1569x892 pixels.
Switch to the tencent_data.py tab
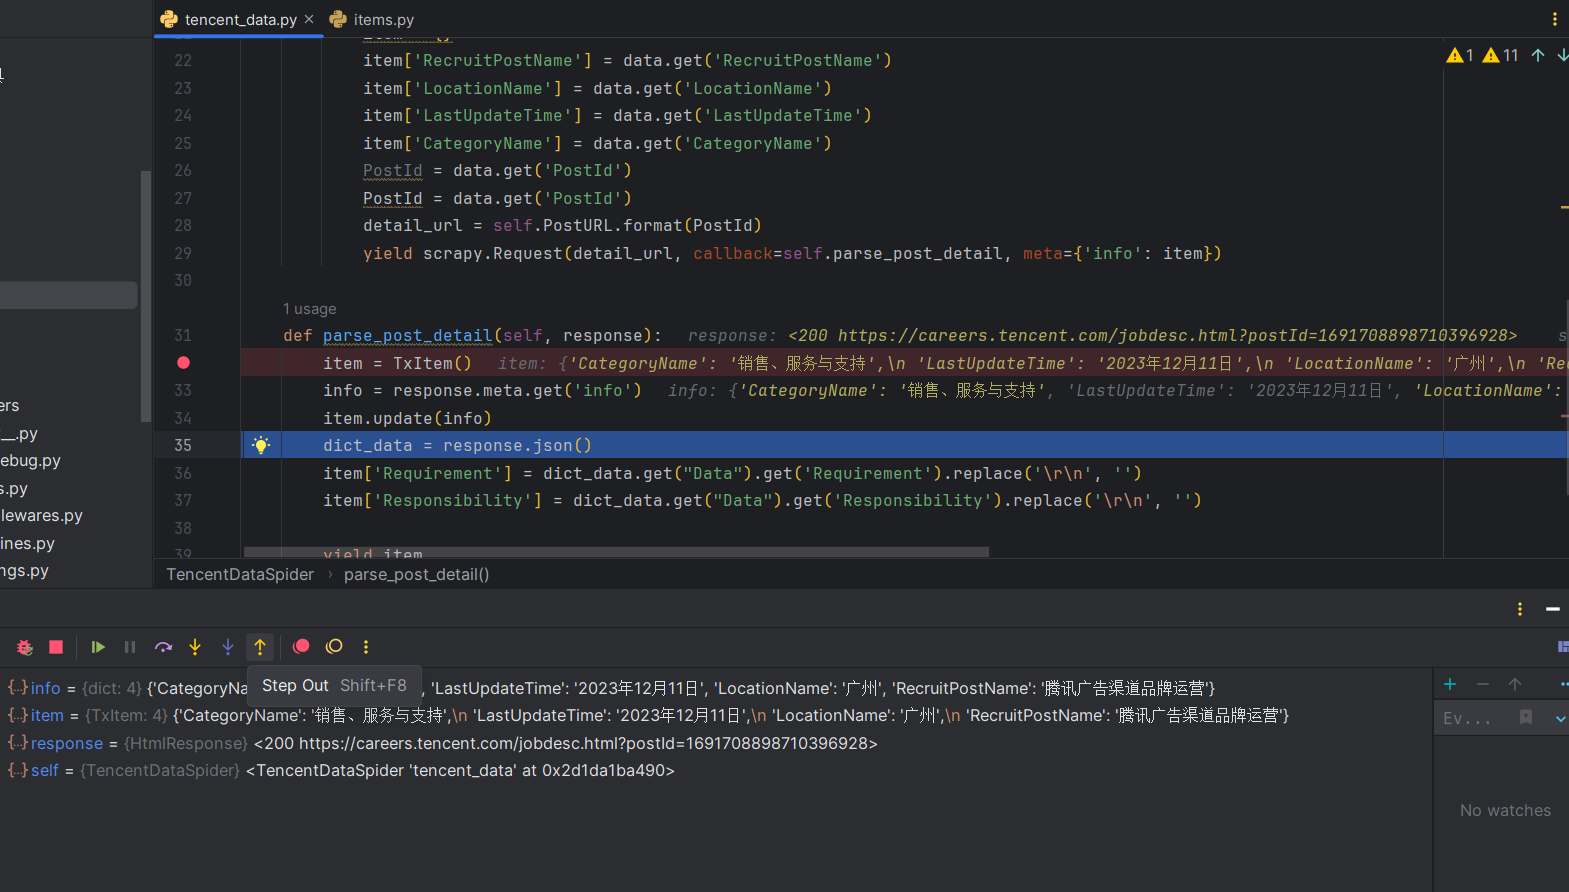tap(241, 20)
